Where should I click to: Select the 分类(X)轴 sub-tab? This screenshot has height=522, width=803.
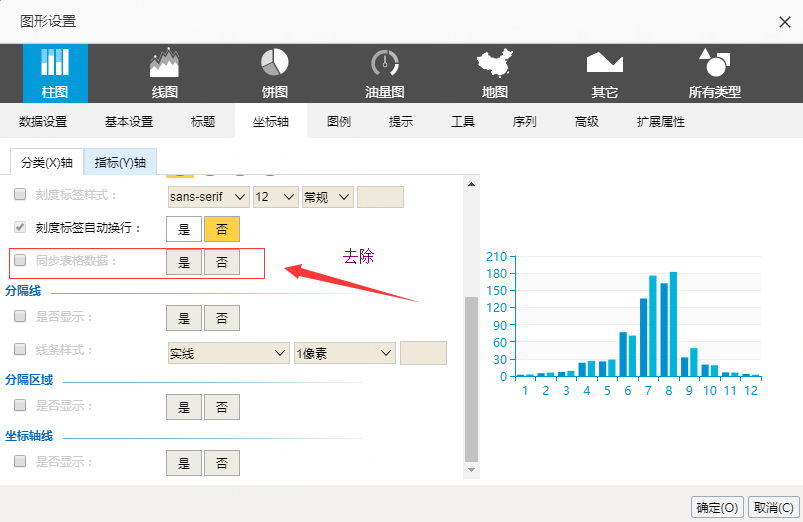(x=47, y=162)
